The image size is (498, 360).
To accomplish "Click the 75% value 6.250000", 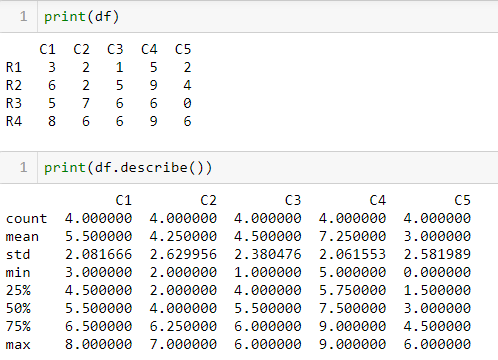I will (x=183, y=326).
